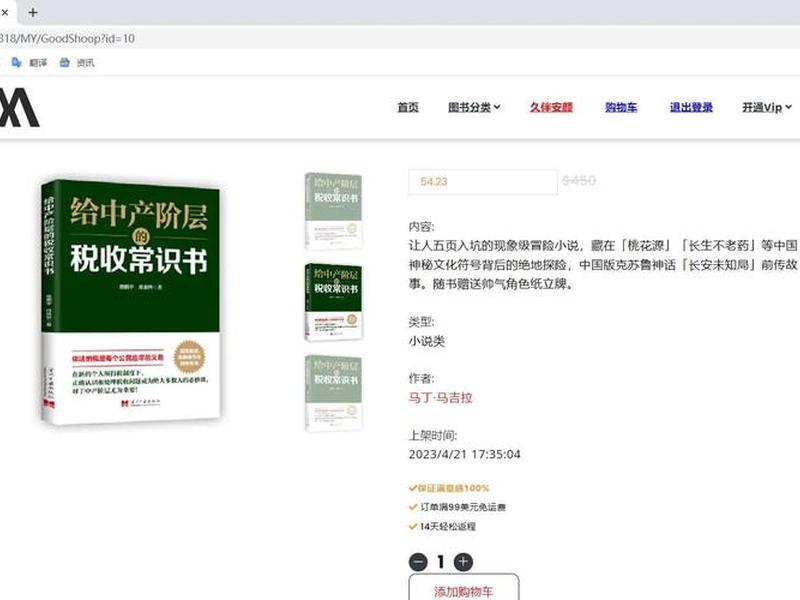Click the price field showing 54.23
This screenshot has height=600, width=800.
click(x=483, y=182)
